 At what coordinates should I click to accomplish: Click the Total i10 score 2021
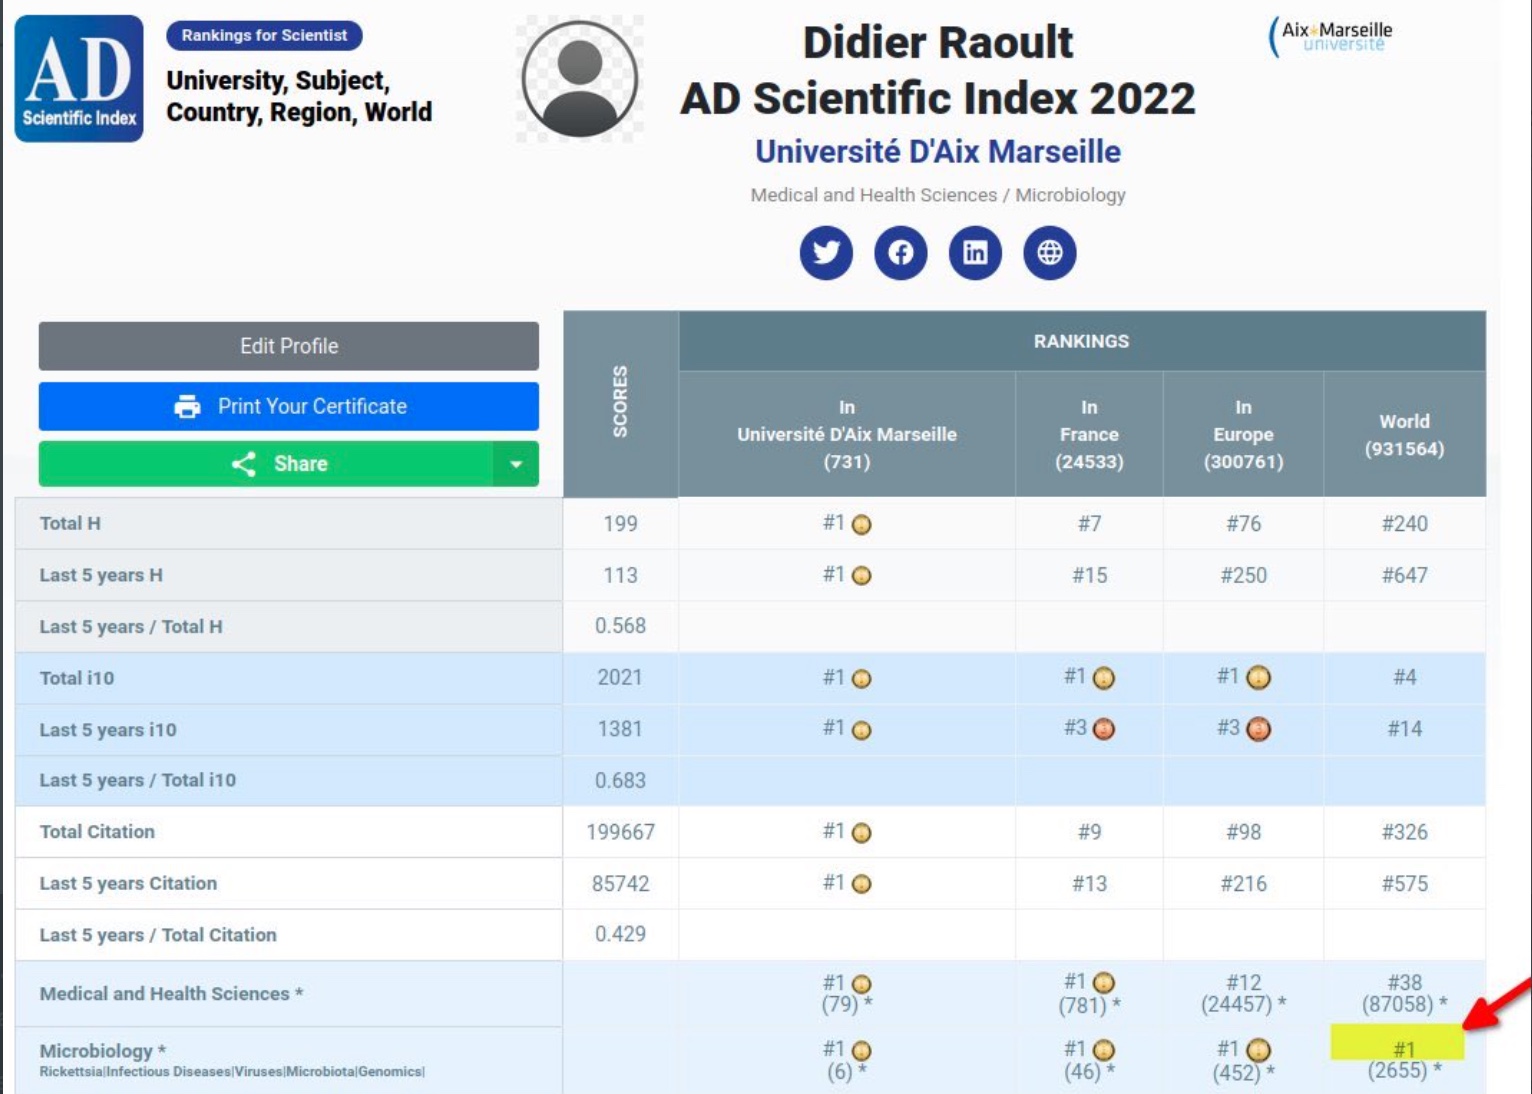(x=620, y=678)
